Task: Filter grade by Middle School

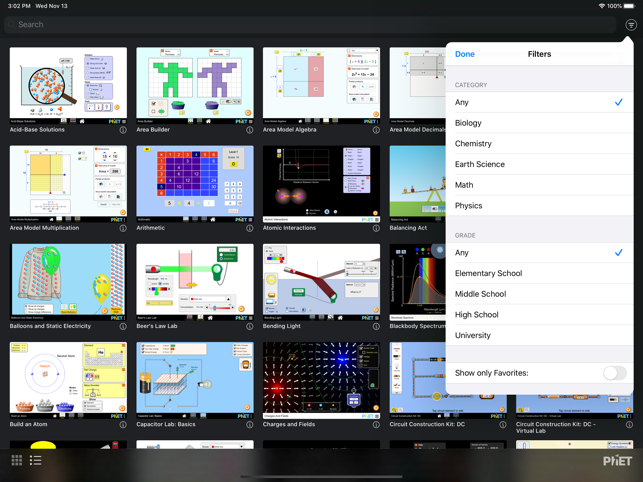Action: tap(539, 294)
